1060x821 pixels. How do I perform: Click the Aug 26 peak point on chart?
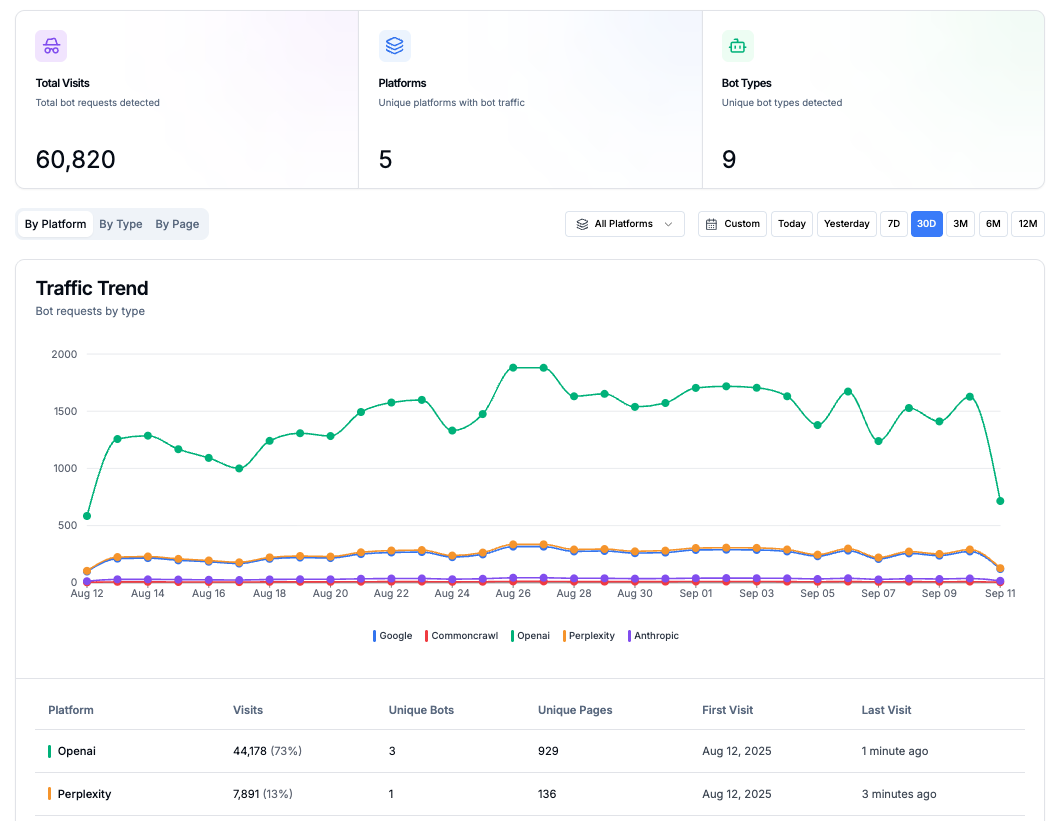[x=513, y=368]
